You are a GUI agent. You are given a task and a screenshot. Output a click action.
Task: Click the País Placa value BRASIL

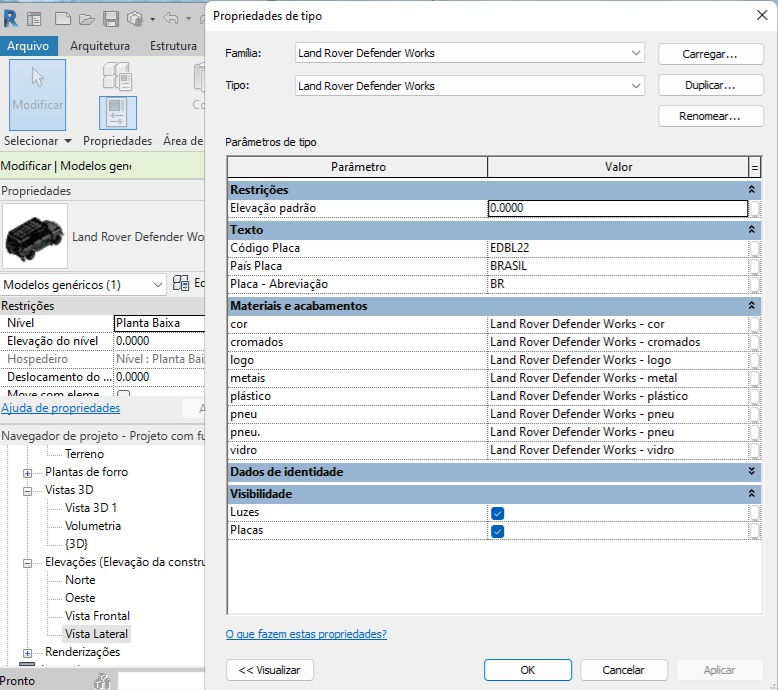[618, 266]
